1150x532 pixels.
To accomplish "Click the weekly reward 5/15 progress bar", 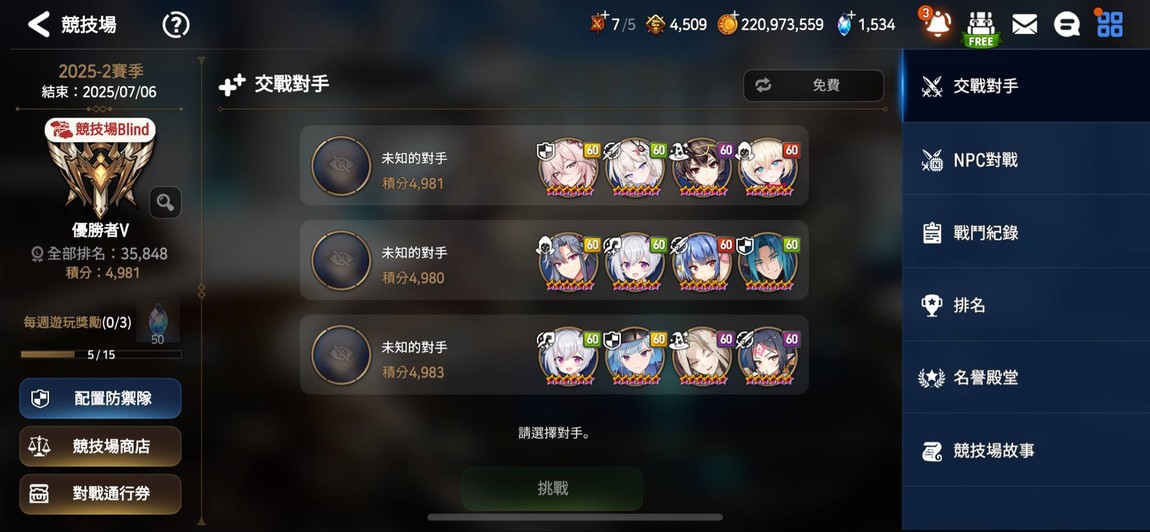I will pos(101,354).
